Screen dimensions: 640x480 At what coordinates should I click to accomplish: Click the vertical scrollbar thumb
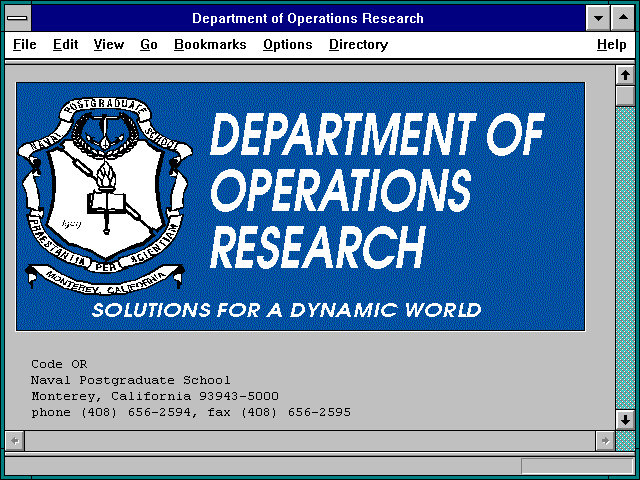(625, 96)
